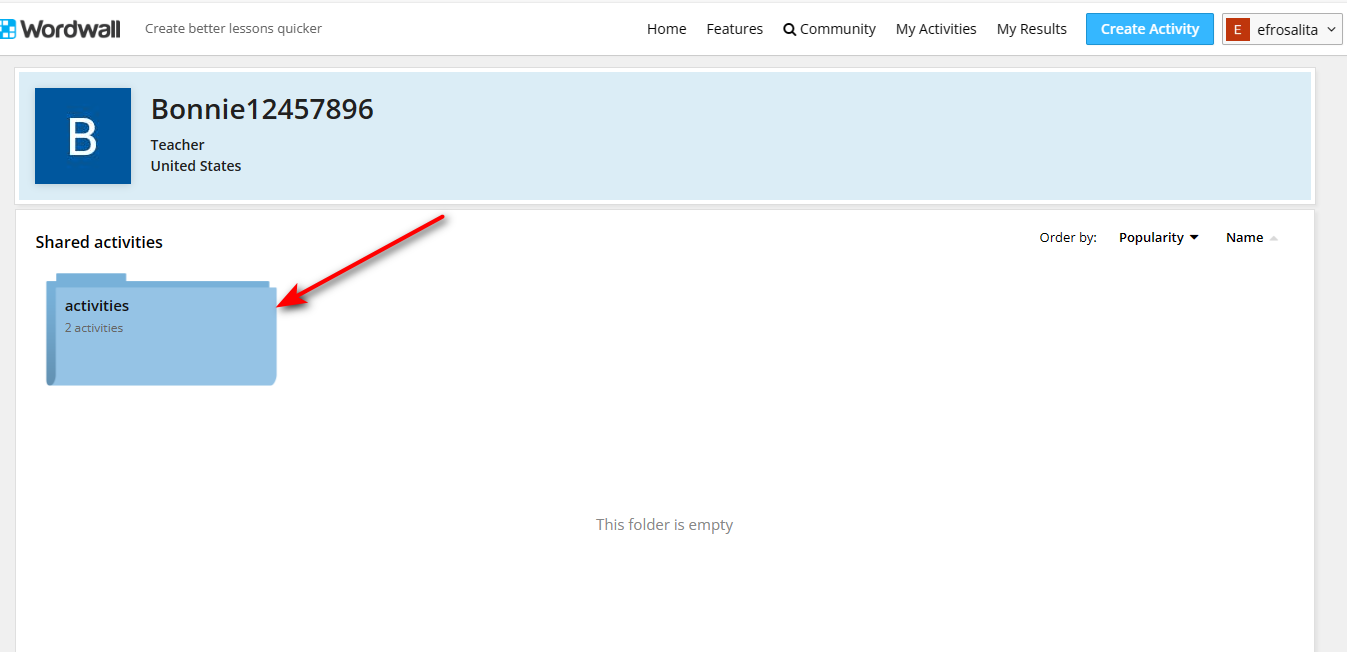Click the down arrow beside Popularity
Image resolution: width=1347 pixels, height=652 pixels.
(1194, 238)
